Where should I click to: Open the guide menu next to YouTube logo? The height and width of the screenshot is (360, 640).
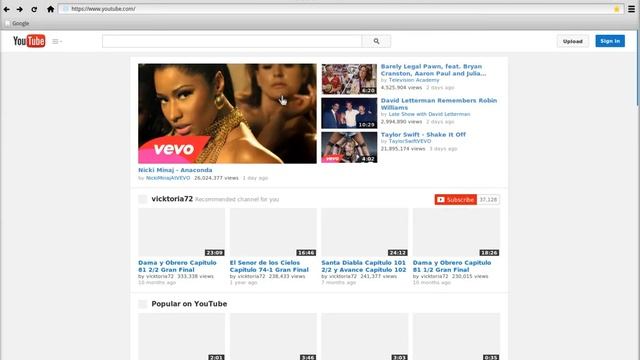click(x=57, y=41)
